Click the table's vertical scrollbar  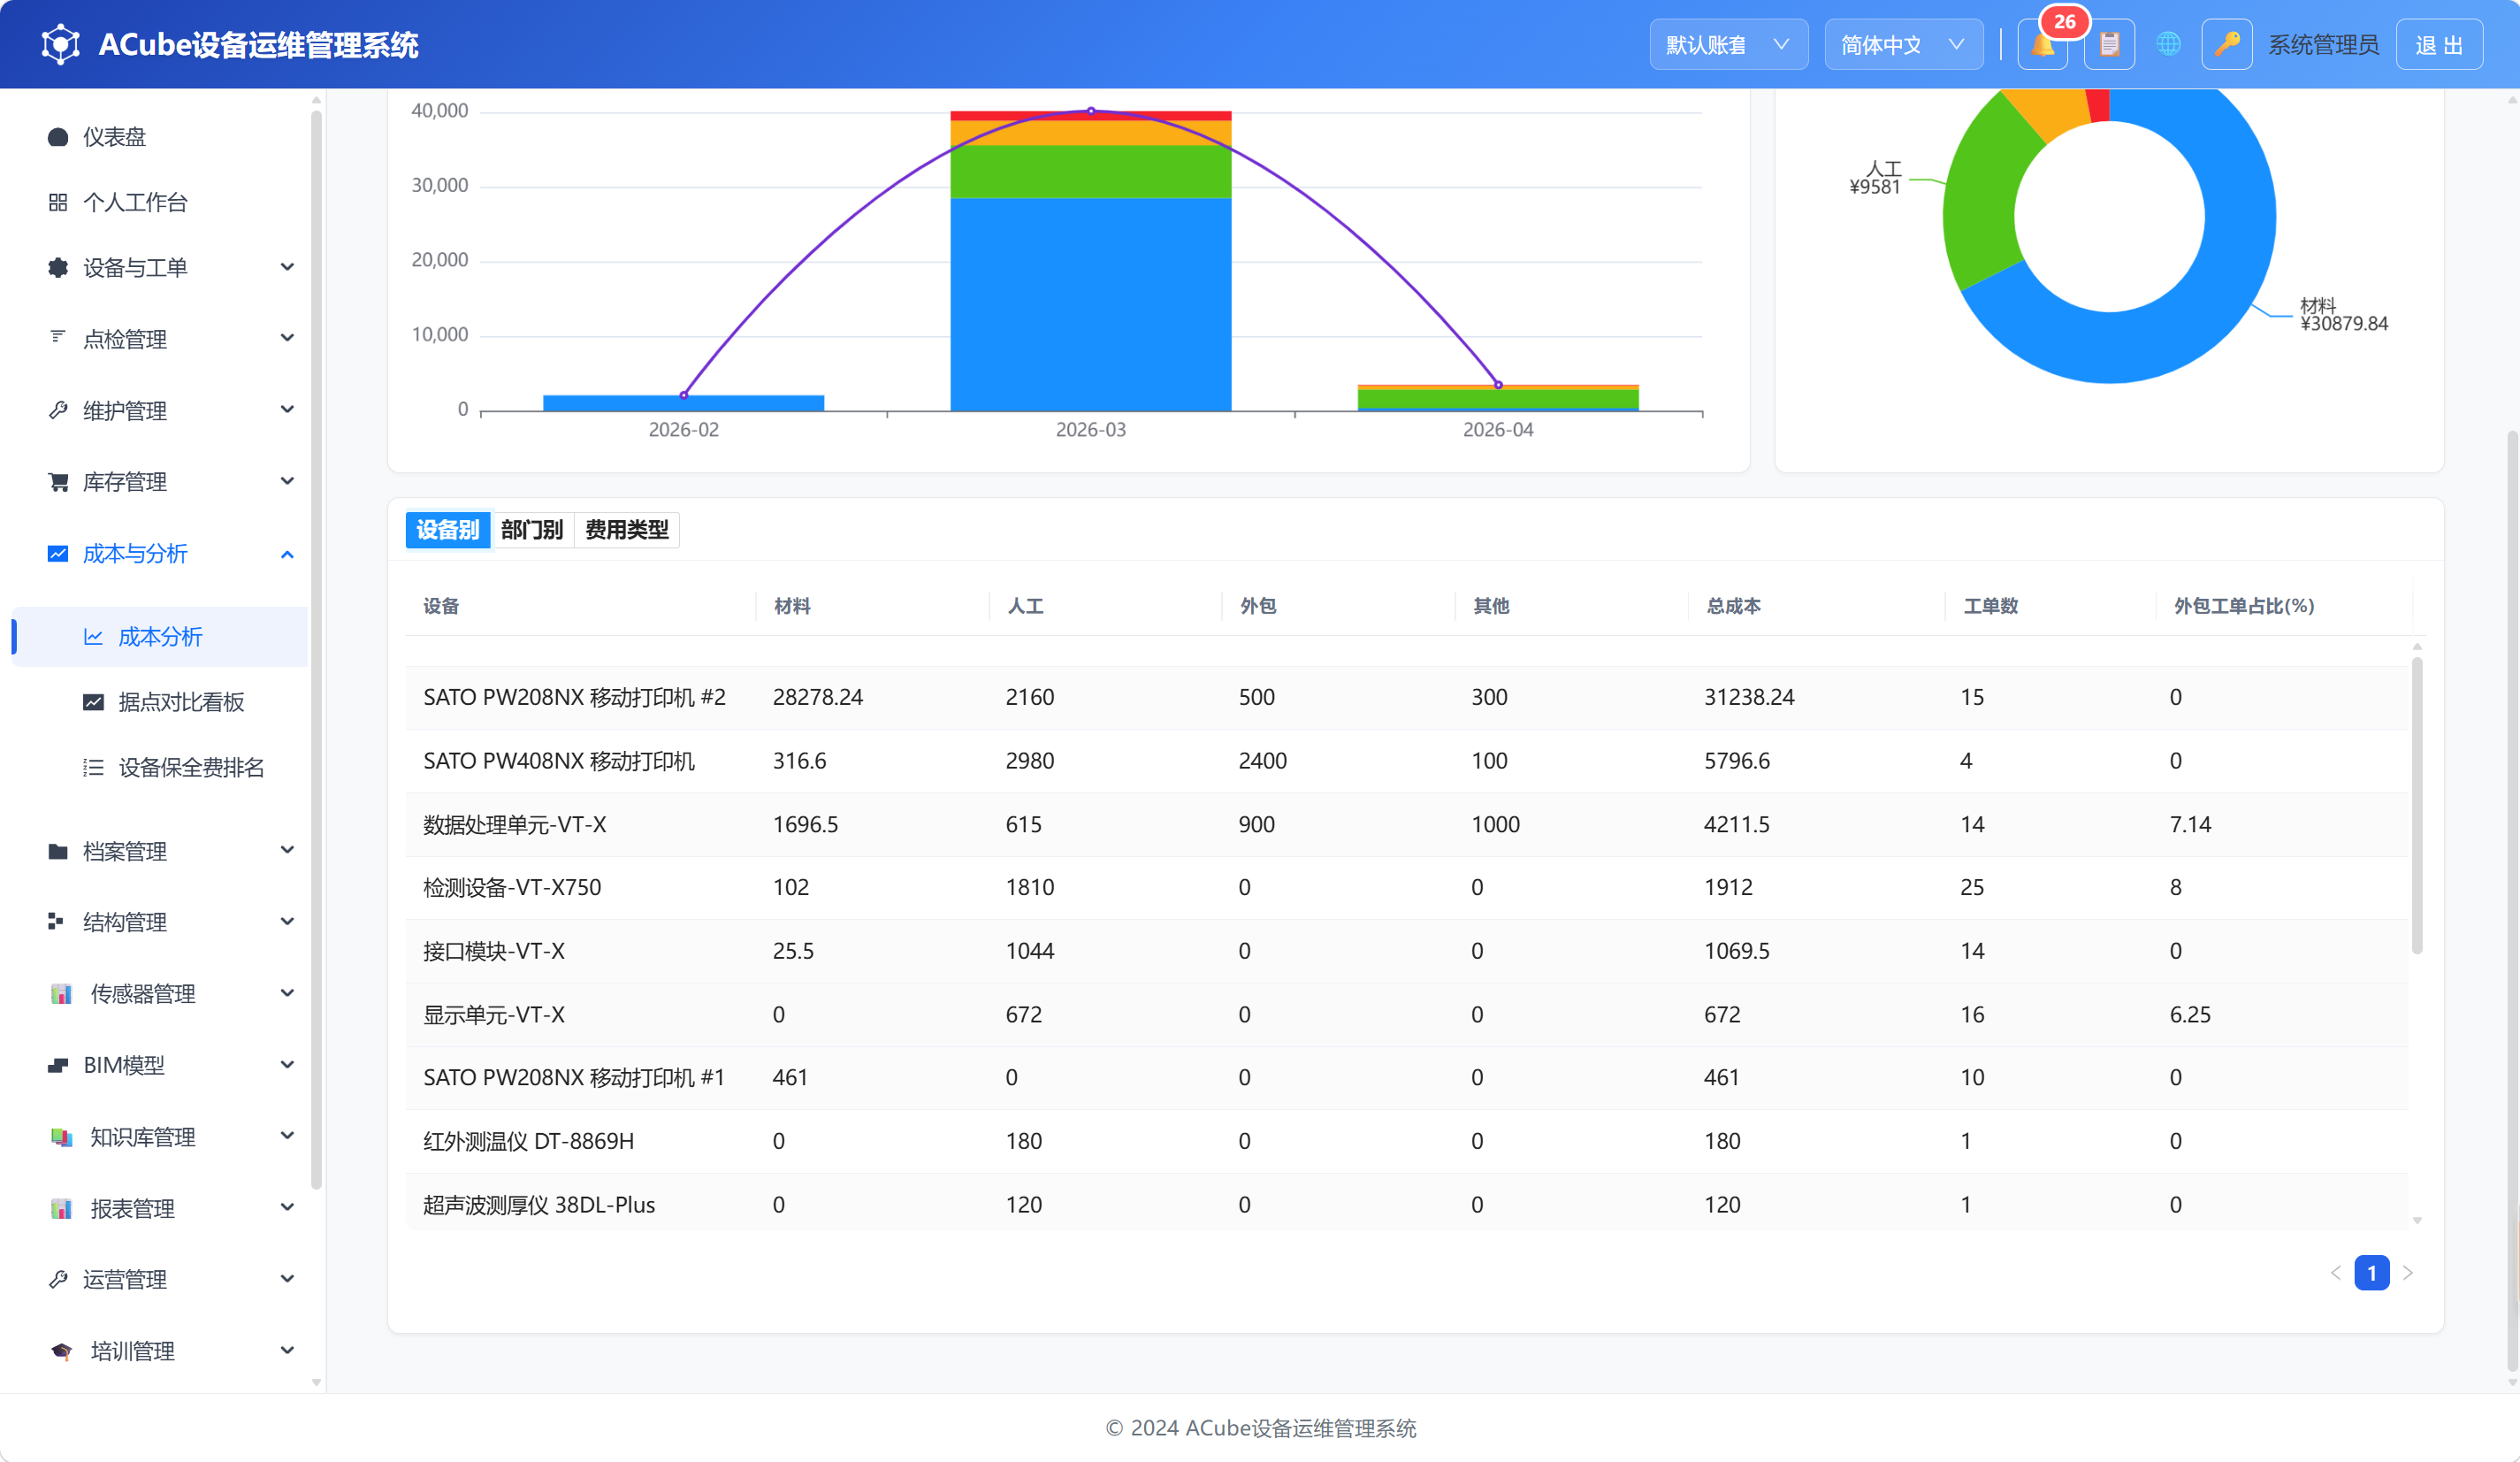pyautogui.click(x=2416, y=805)
